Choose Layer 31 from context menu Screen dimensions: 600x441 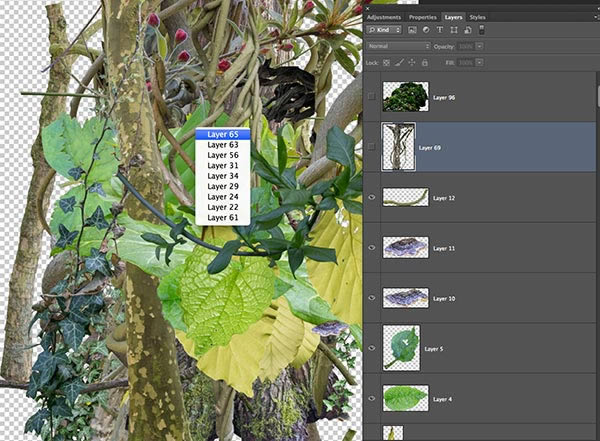(223, 165)
